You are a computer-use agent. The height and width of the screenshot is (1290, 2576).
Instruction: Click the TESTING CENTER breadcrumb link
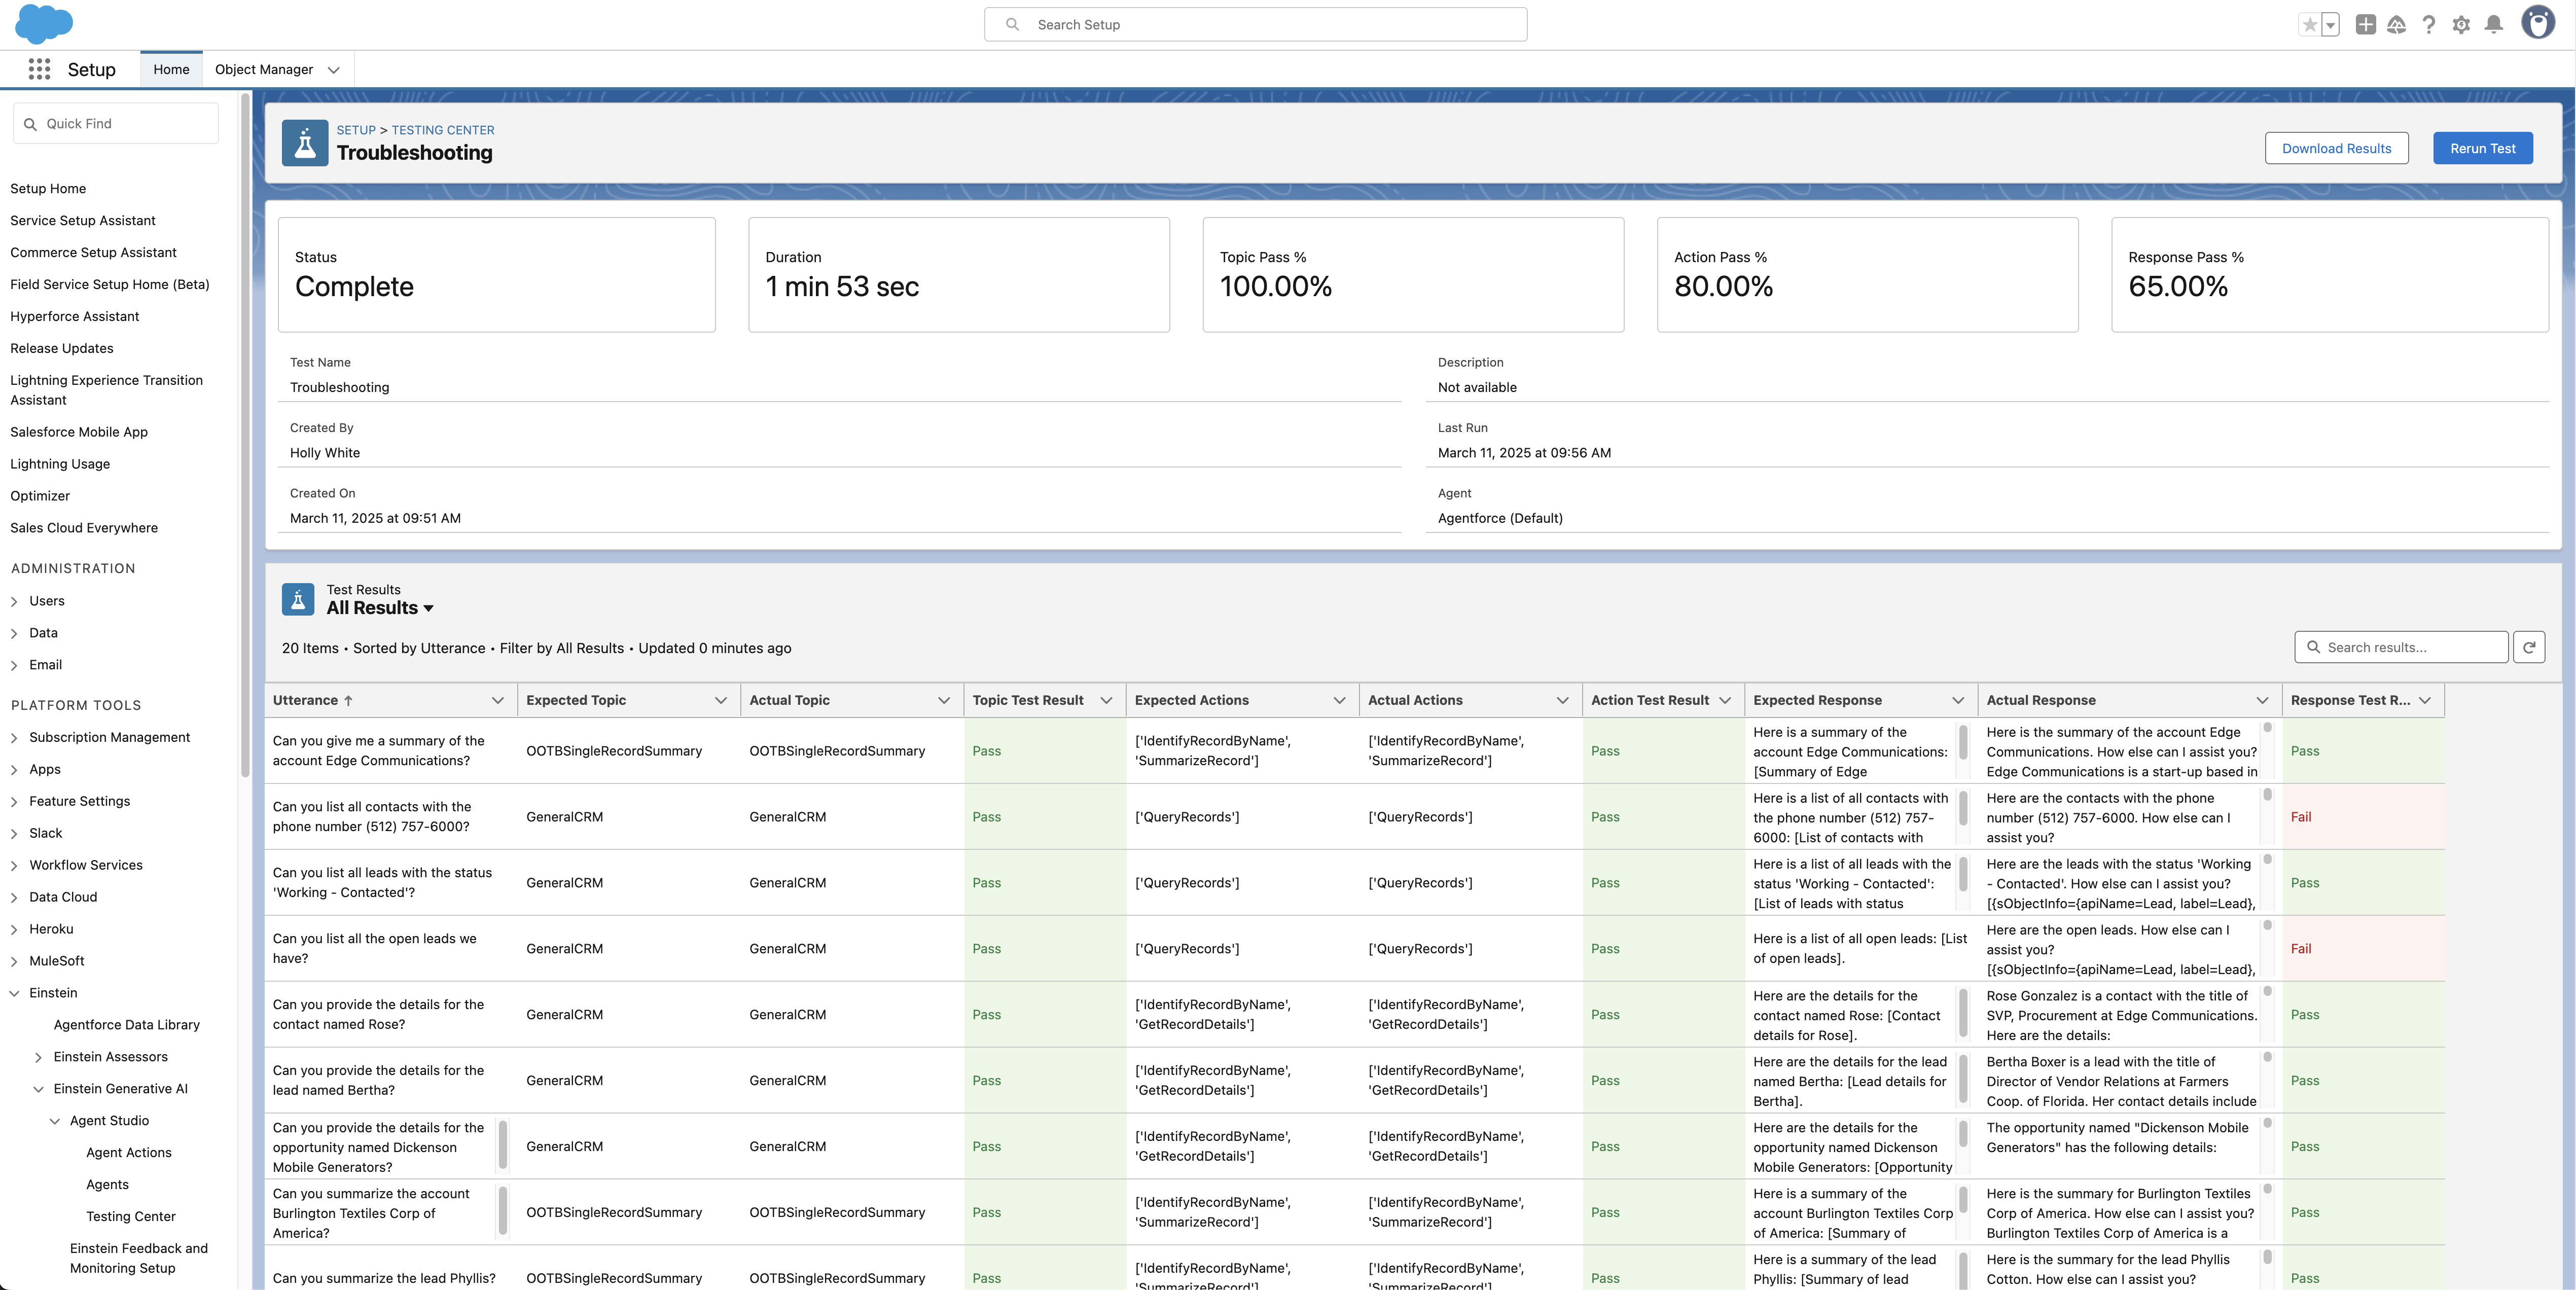click(443, 130)
